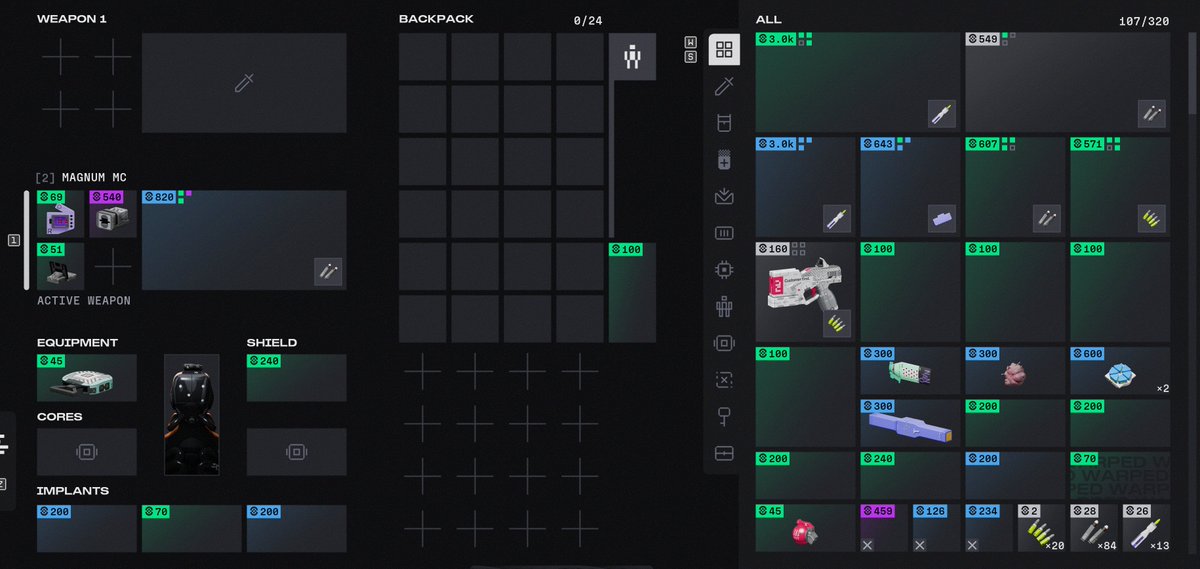
Task: Filter stash by the weapon icon
Action: click(x=724, y=87)
